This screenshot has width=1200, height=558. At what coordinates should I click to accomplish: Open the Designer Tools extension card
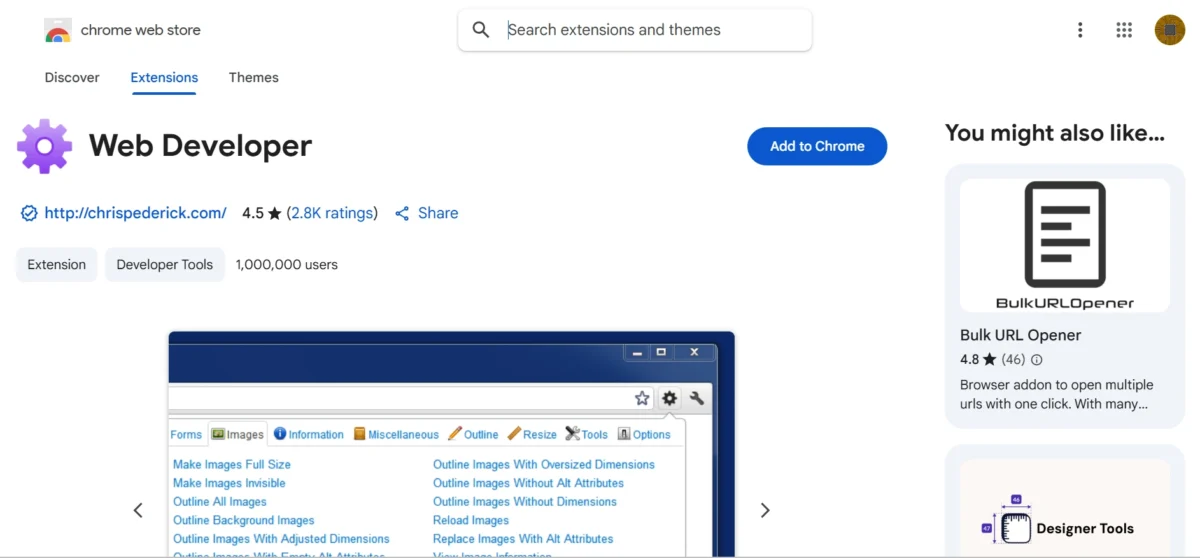coord(1065,501)
